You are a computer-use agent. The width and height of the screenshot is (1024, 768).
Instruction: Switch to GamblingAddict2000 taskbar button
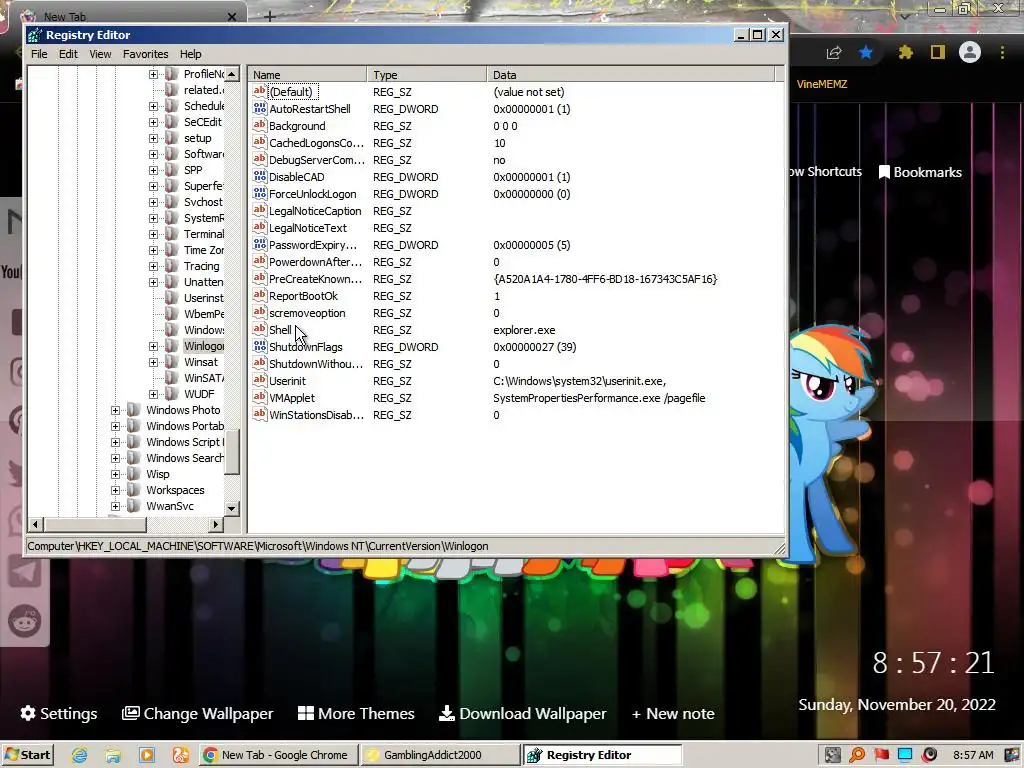pos(440,755)
